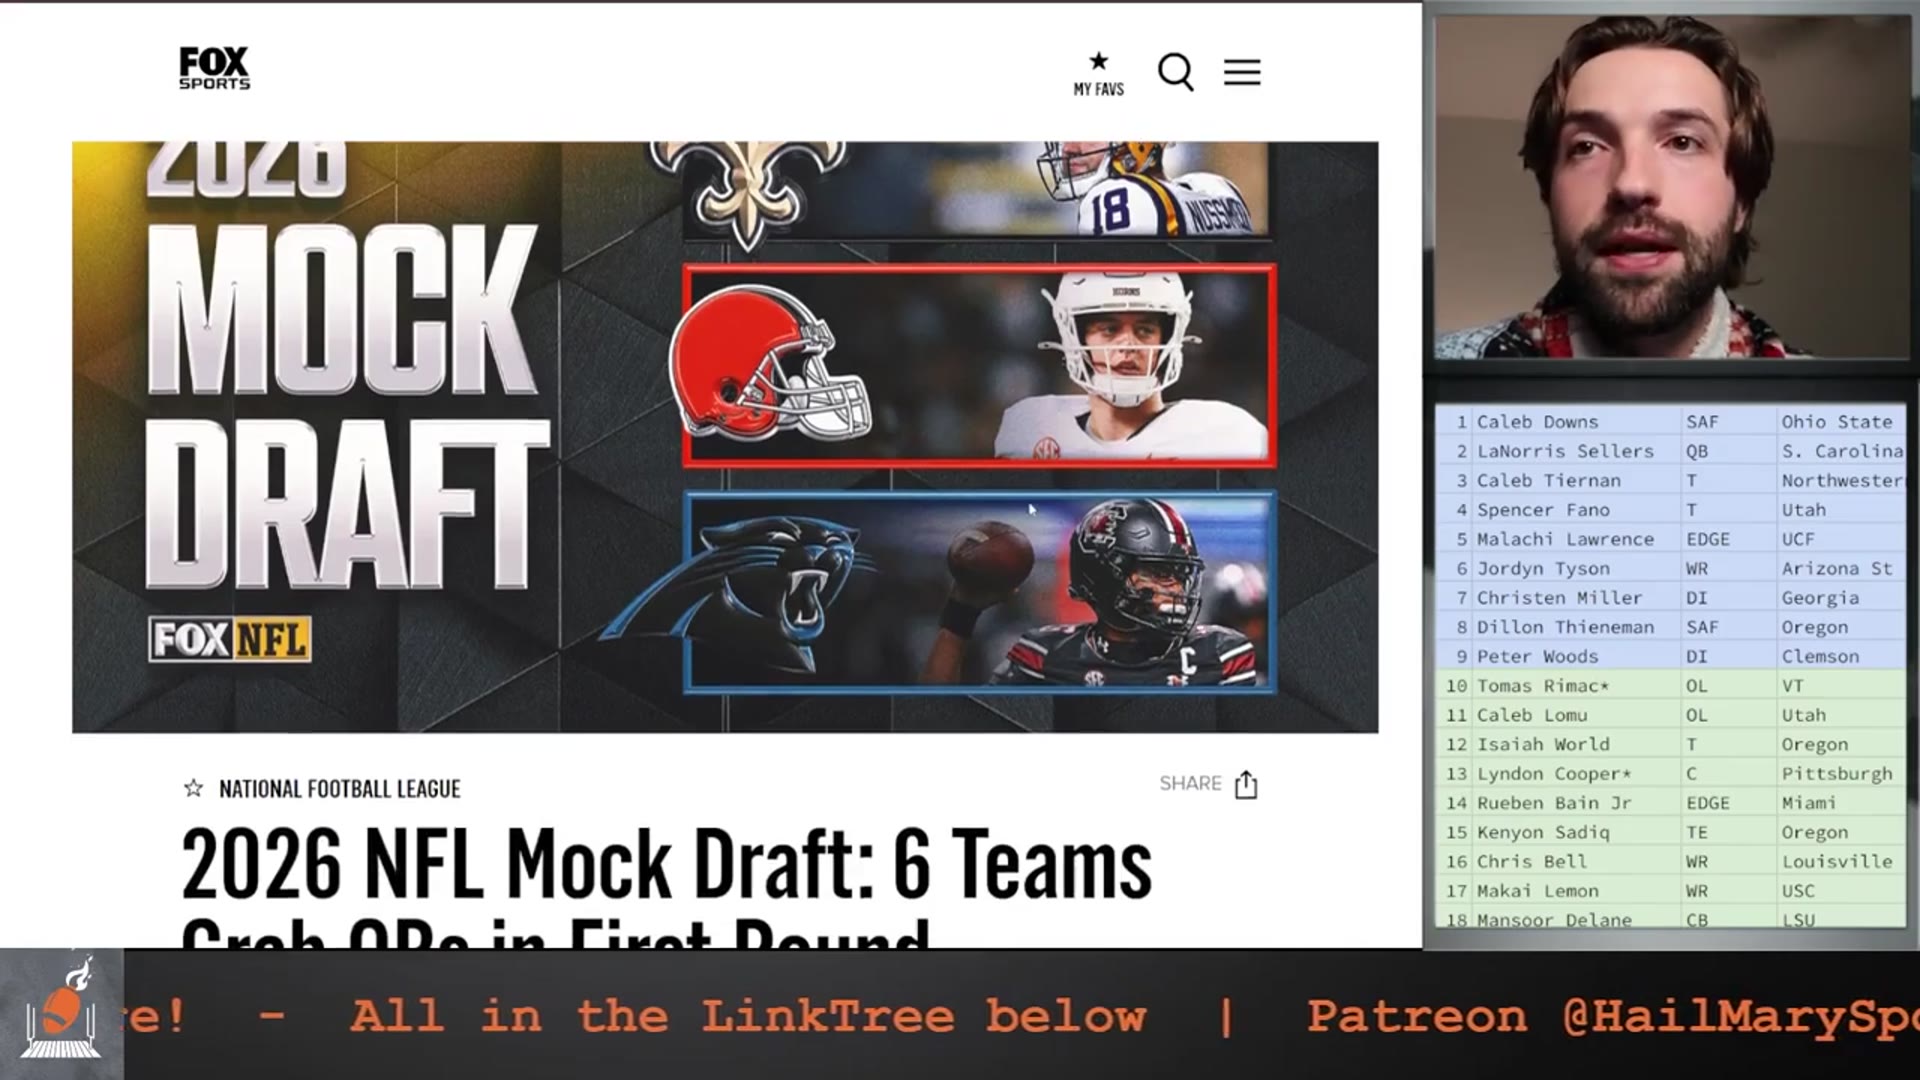
Task: Click the Louisville school cell
Action: pos(1840,862)
